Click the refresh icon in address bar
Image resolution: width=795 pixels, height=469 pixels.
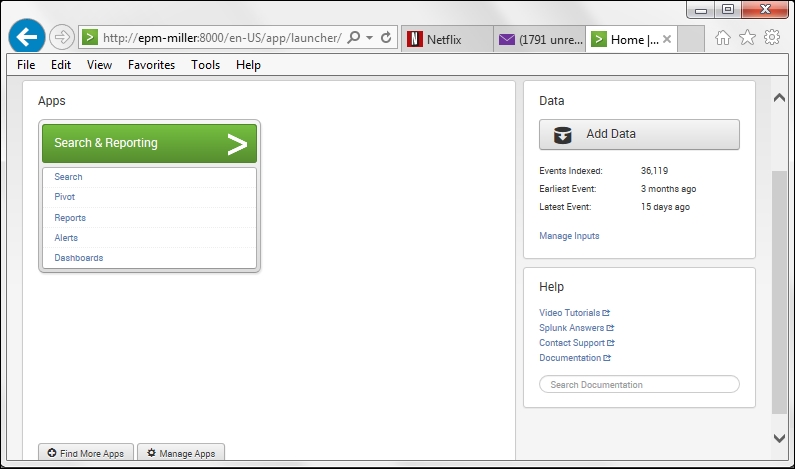pos(386,38)
